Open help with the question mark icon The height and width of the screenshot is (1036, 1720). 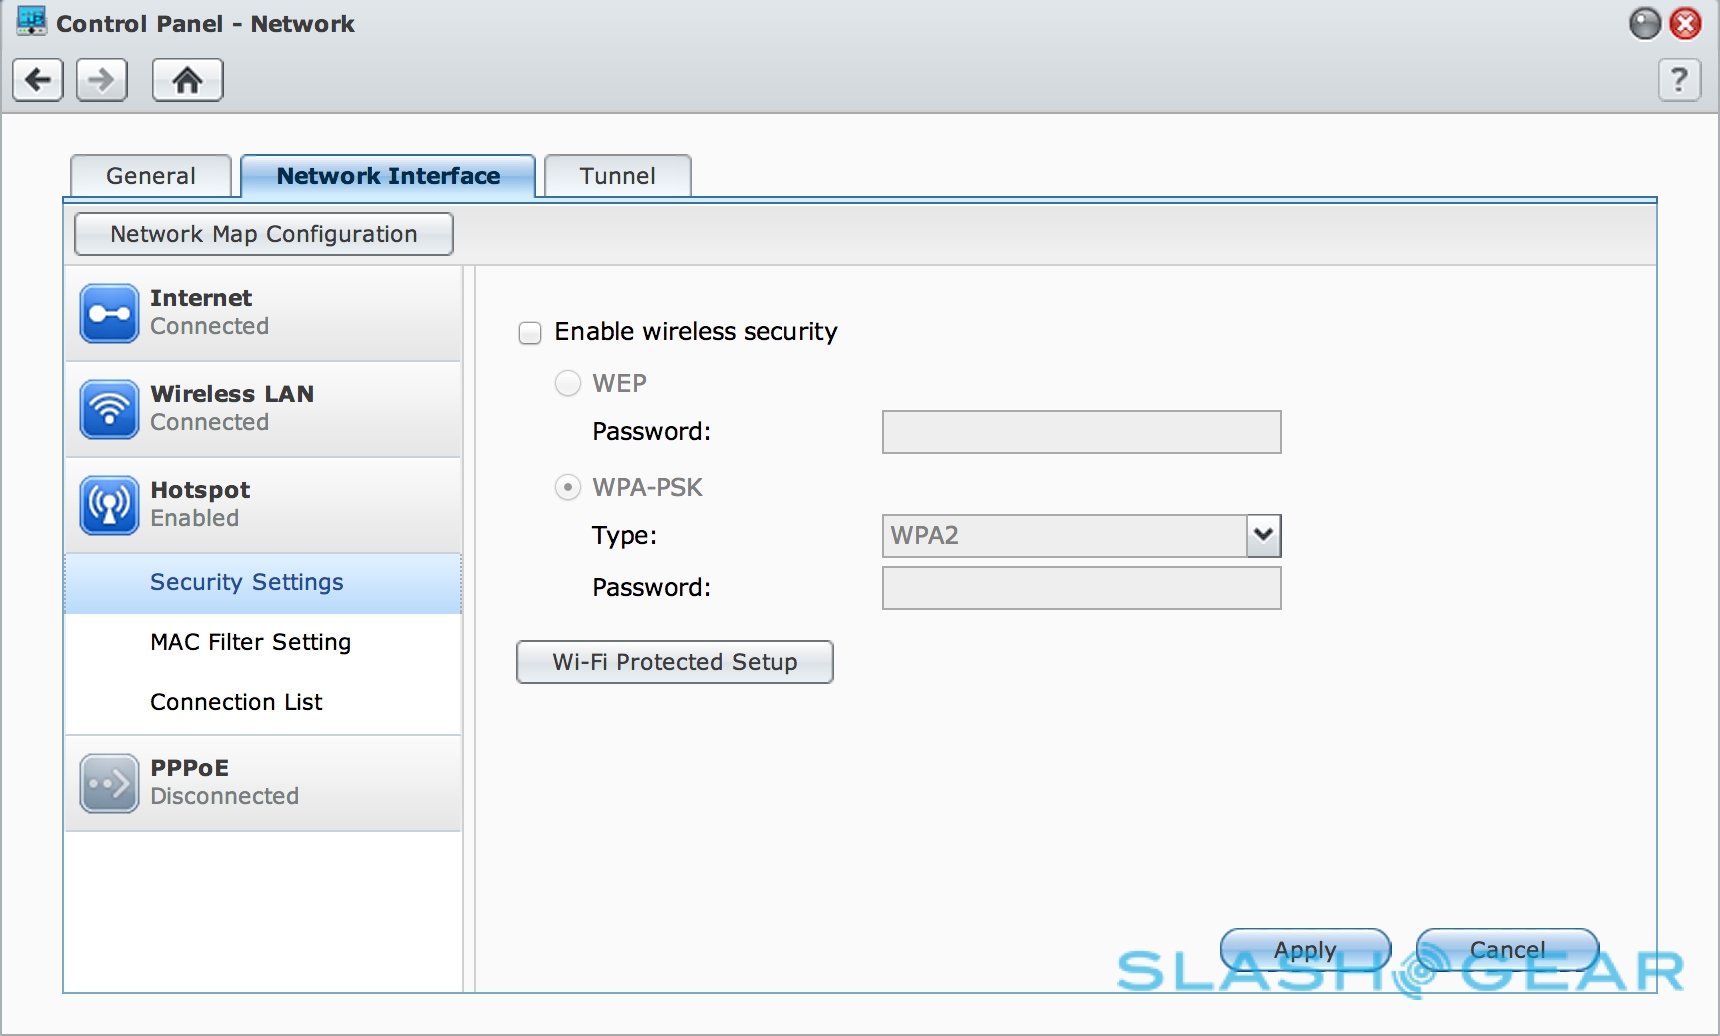pos(1679,80)
